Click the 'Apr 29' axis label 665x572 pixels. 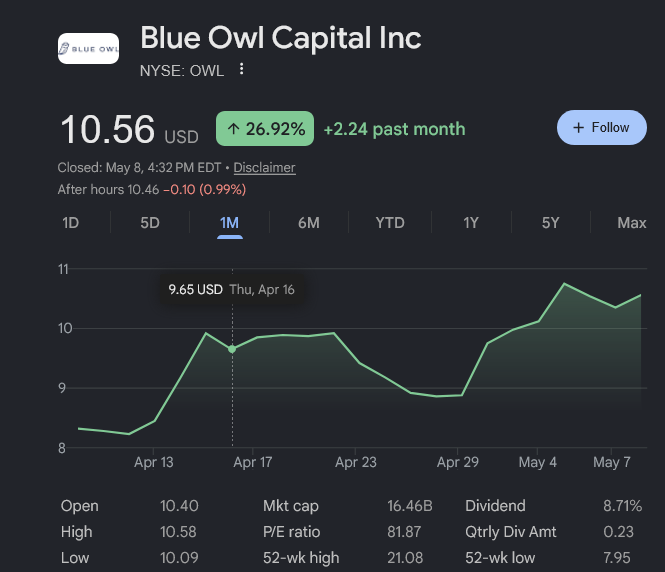coord(458,462)
